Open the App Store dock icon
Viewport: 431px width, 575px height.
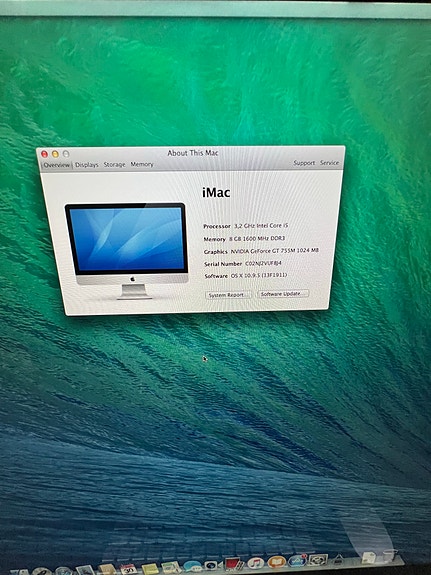pyautogui.click(x=297, y=561)
